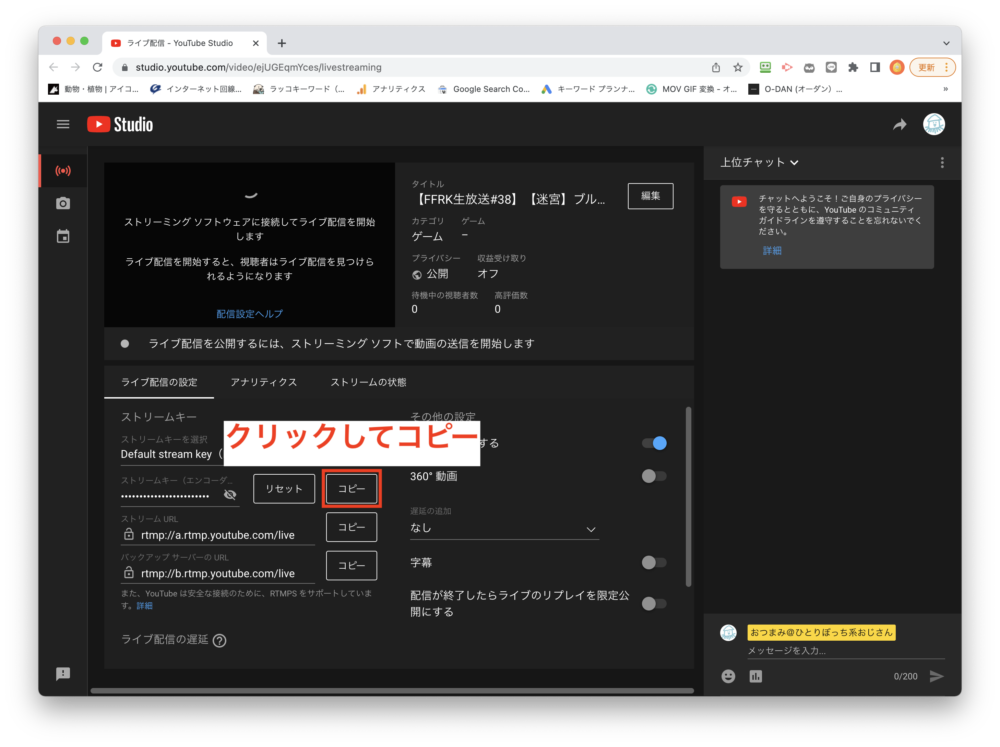Select the Stream (live) sidebar icon
This screenshot has height=747, width=1000.
coord(62,171)
